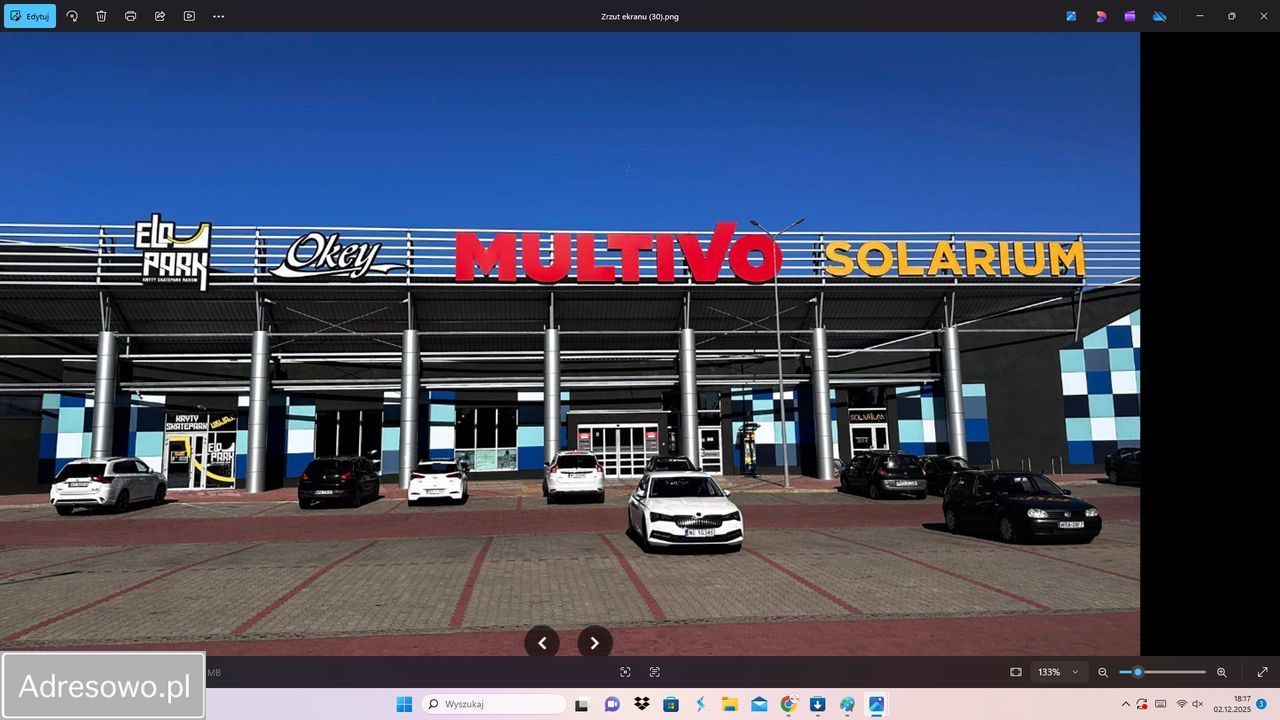The width and height of the screenshot is (1280, 720).
Task: Open the three-dots more options menu
Action: pyautogui.click(x=218, y=16)
